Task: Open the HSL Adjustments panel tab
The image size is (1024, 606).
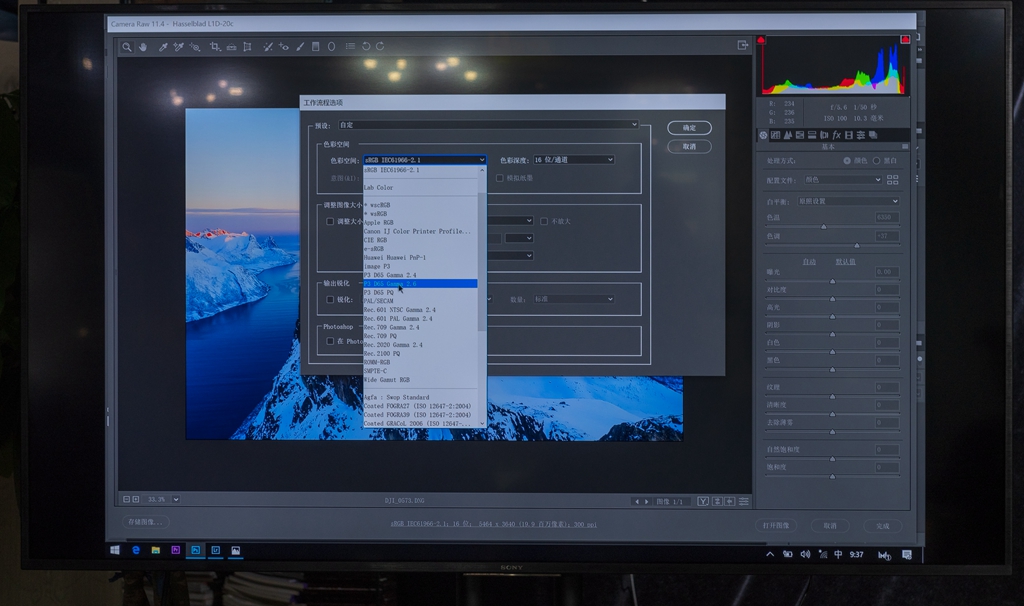Action: tap(800, 135)
